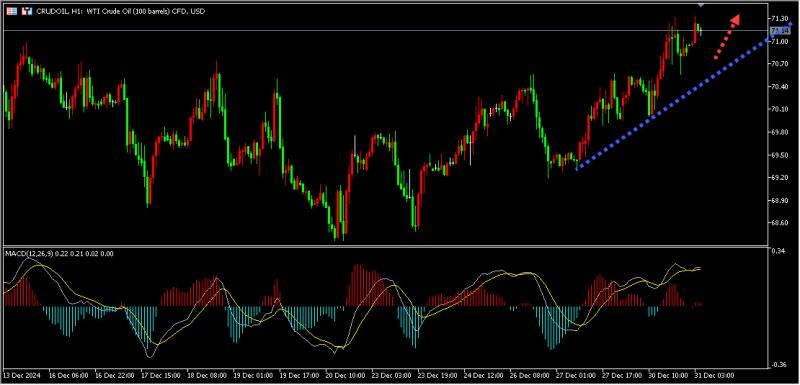The height and width of the screenshot is (385, 800).
Task: Show the One Click Trading panel icon
Action: click(28, 11)
